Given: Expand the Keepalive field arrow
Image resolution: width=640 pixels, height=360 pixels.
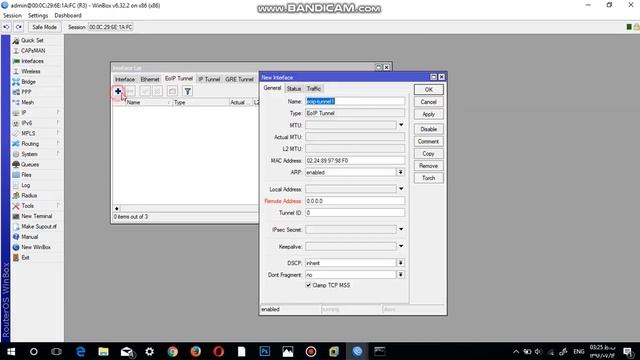Looking at the screenshot, I should point(401,246).
